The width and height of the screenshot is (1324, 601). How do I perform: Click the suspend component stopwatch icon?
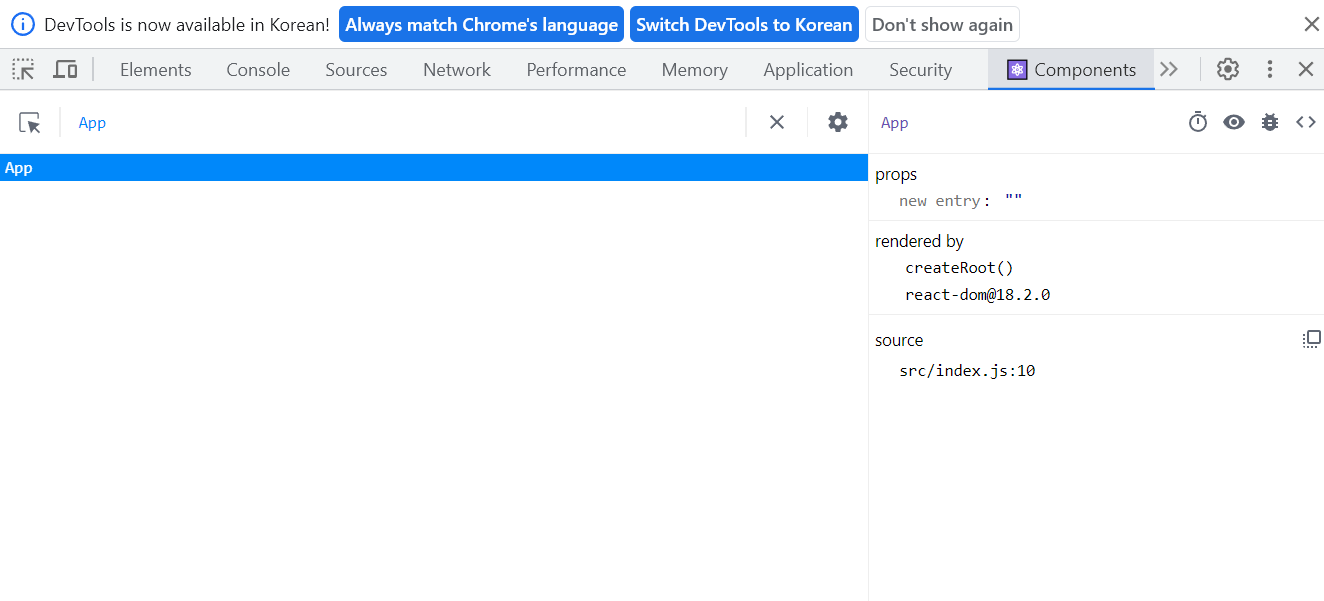1198,122
